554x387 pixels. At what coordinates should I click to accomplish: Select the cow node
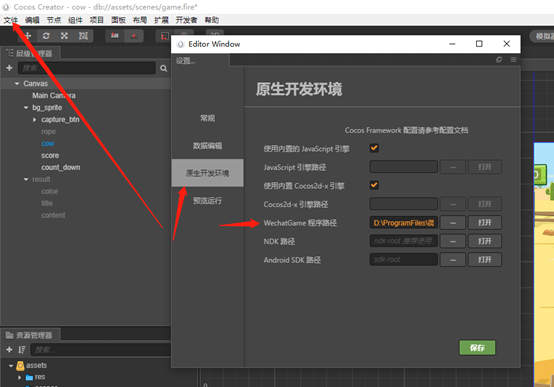48,143
